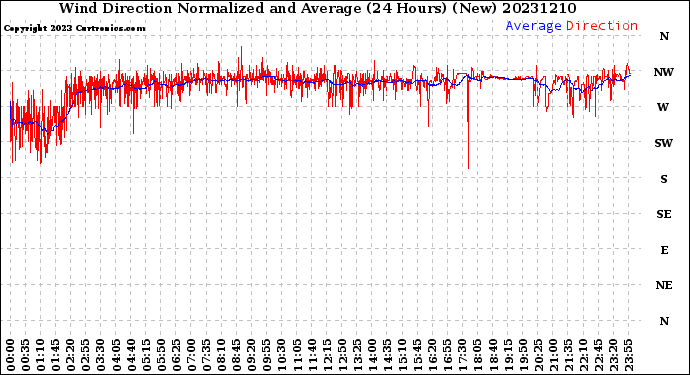Select the 03:30 time tick label
The width and height of the screenshot is (690, 375).
tap(101, 355)
